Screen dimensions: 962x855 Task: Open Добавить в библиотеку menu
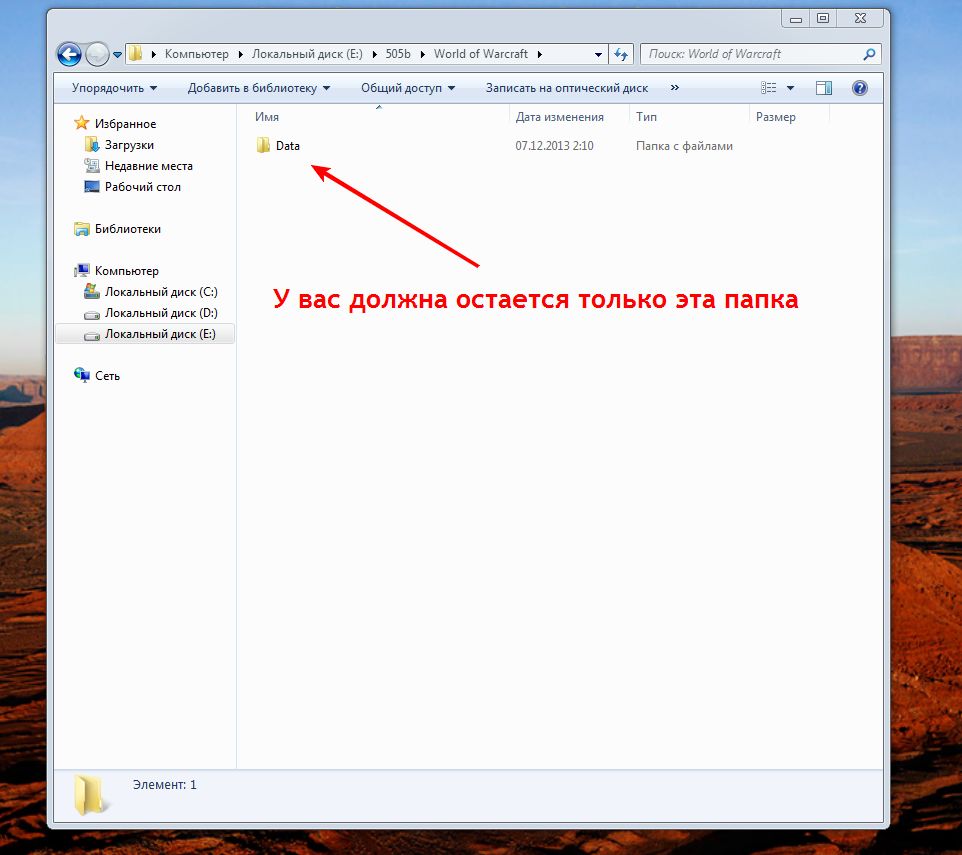click(x=259, y=88)
